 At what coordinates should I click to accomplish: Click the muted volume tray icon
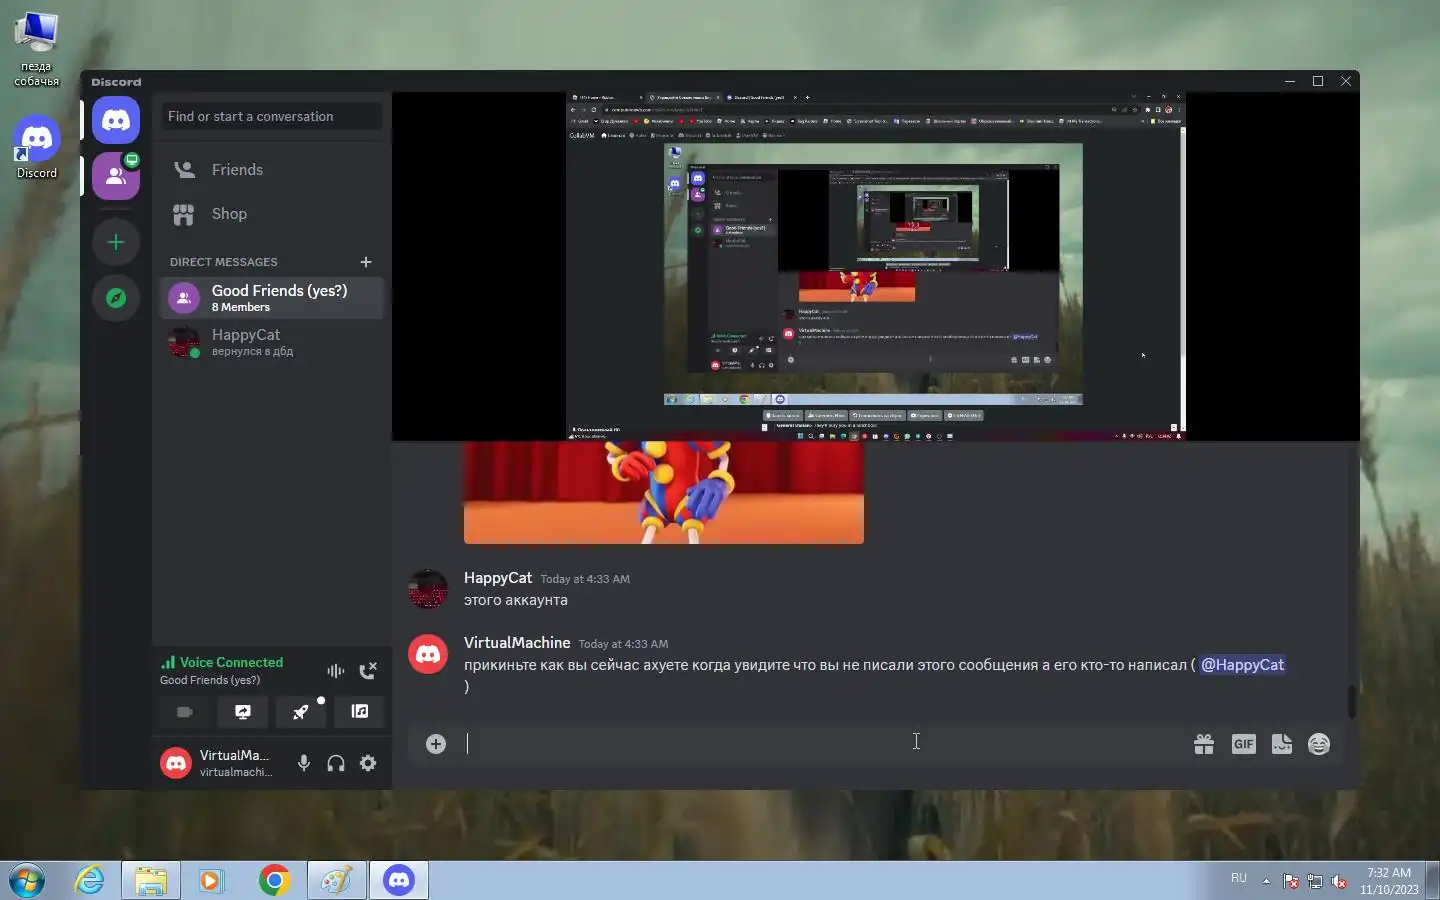[1339, 882]
